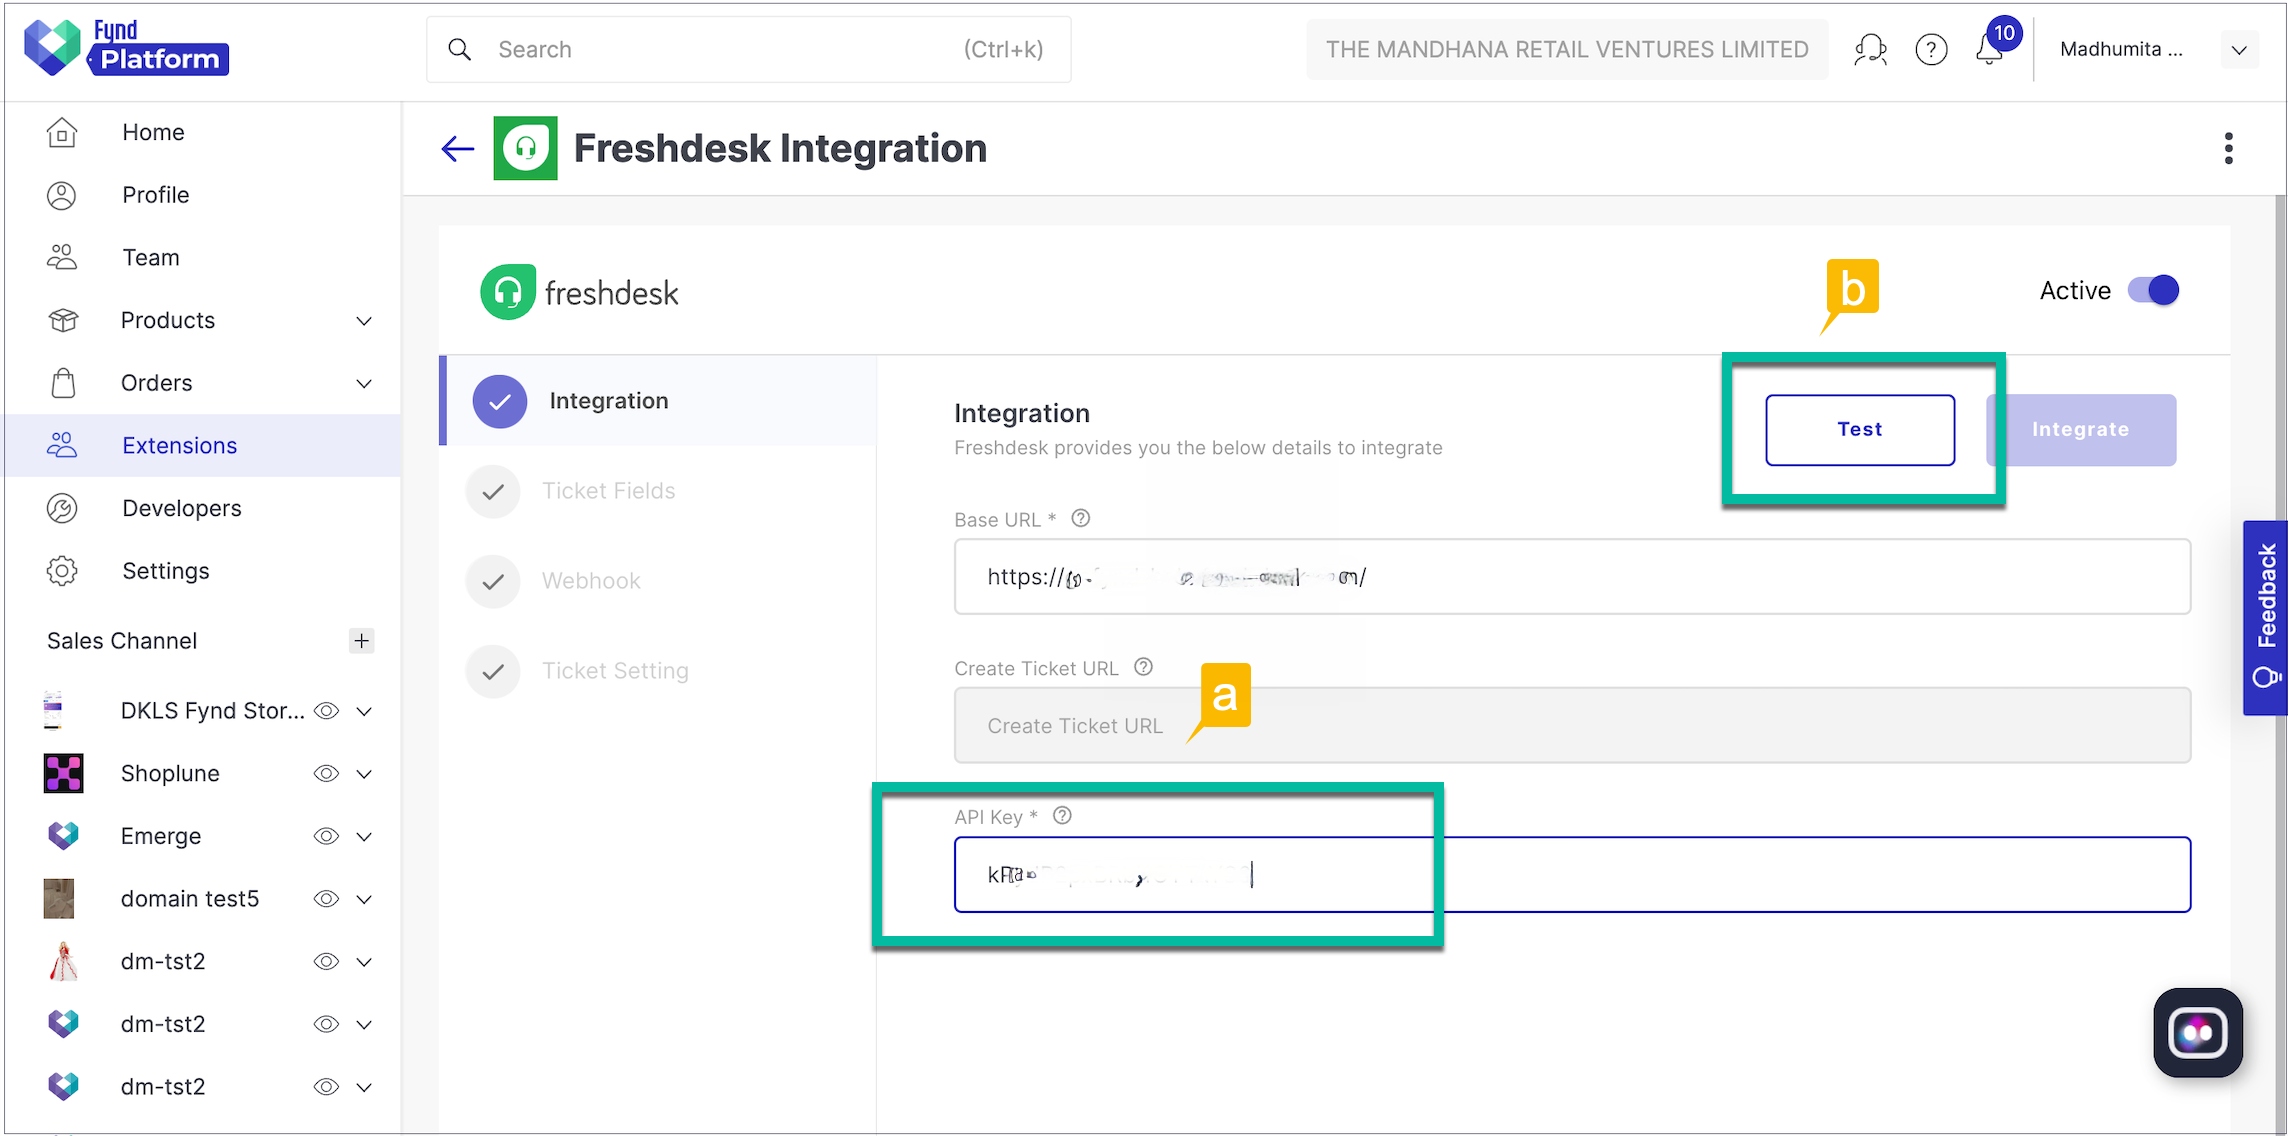Open the Developers section
The width and height of the screenshot is (2292, 1136).
coord(181,507)
